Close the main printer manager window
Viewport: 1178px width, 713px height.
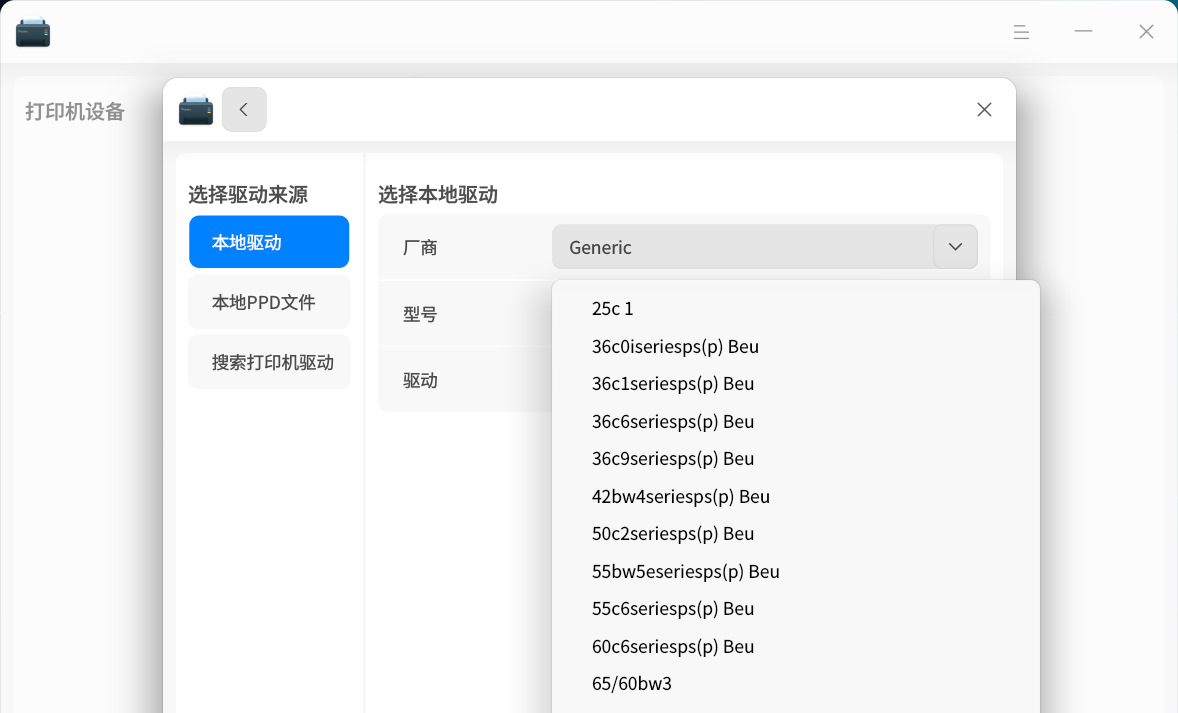pos(1146,32)
